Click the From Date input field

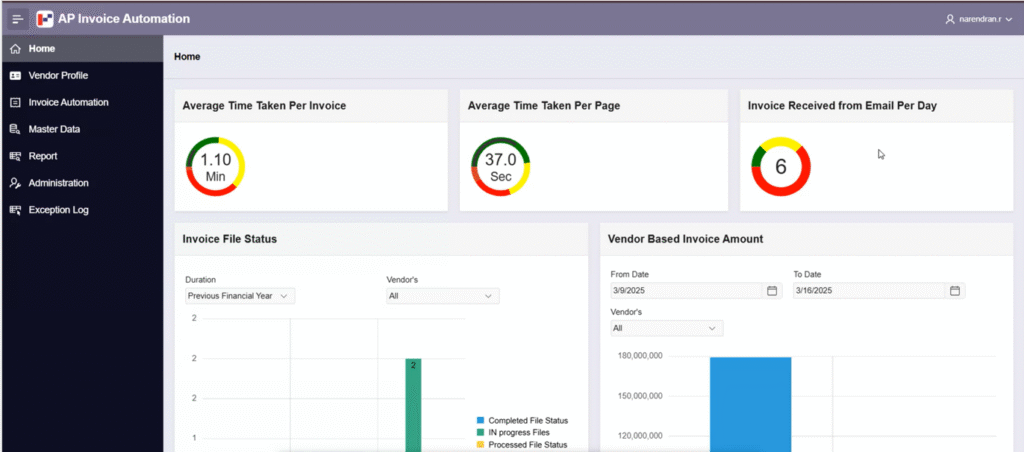click(x=686, y=291)
